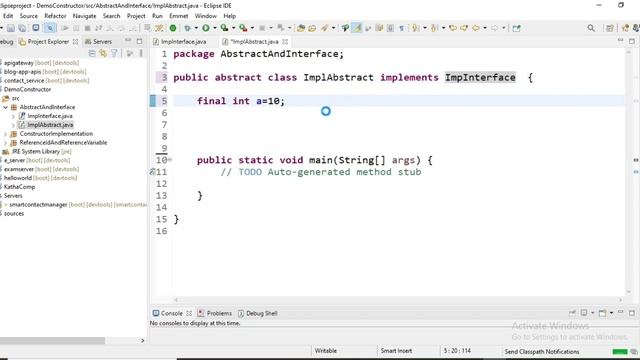The height and width of the screenshot is (360, 640).
Task: Toggle Show Whitespace Characters pilcrow
Action: click(402, 28)
